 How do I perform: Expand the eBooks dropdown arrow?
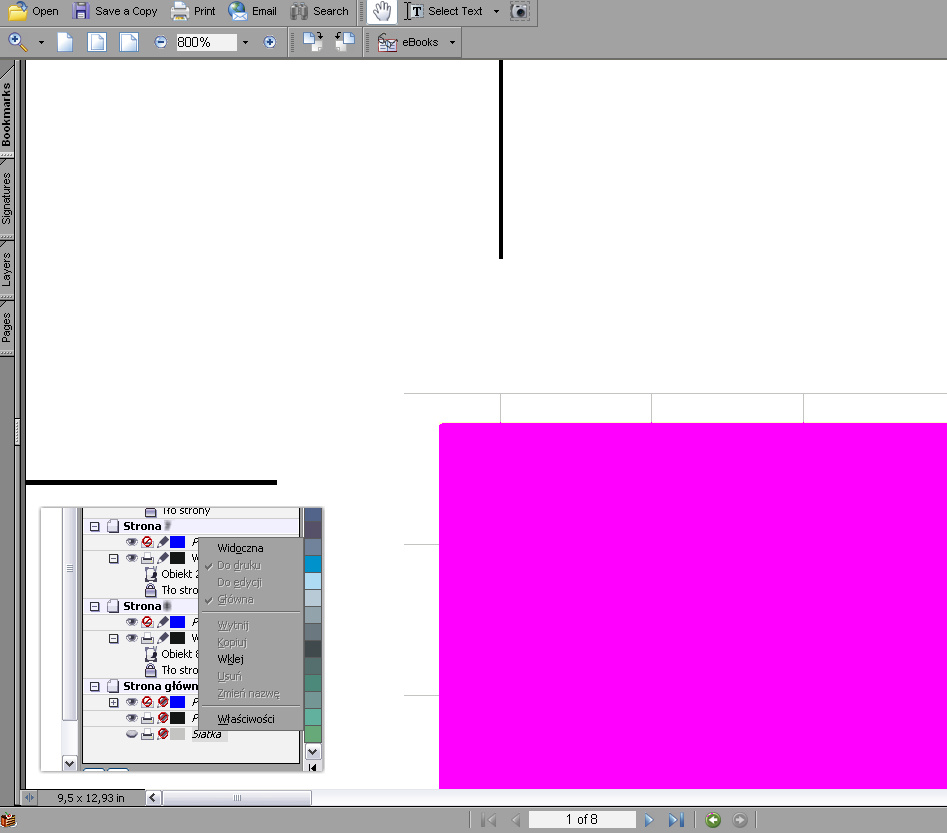pyautogui.click(x=452, y=42)
